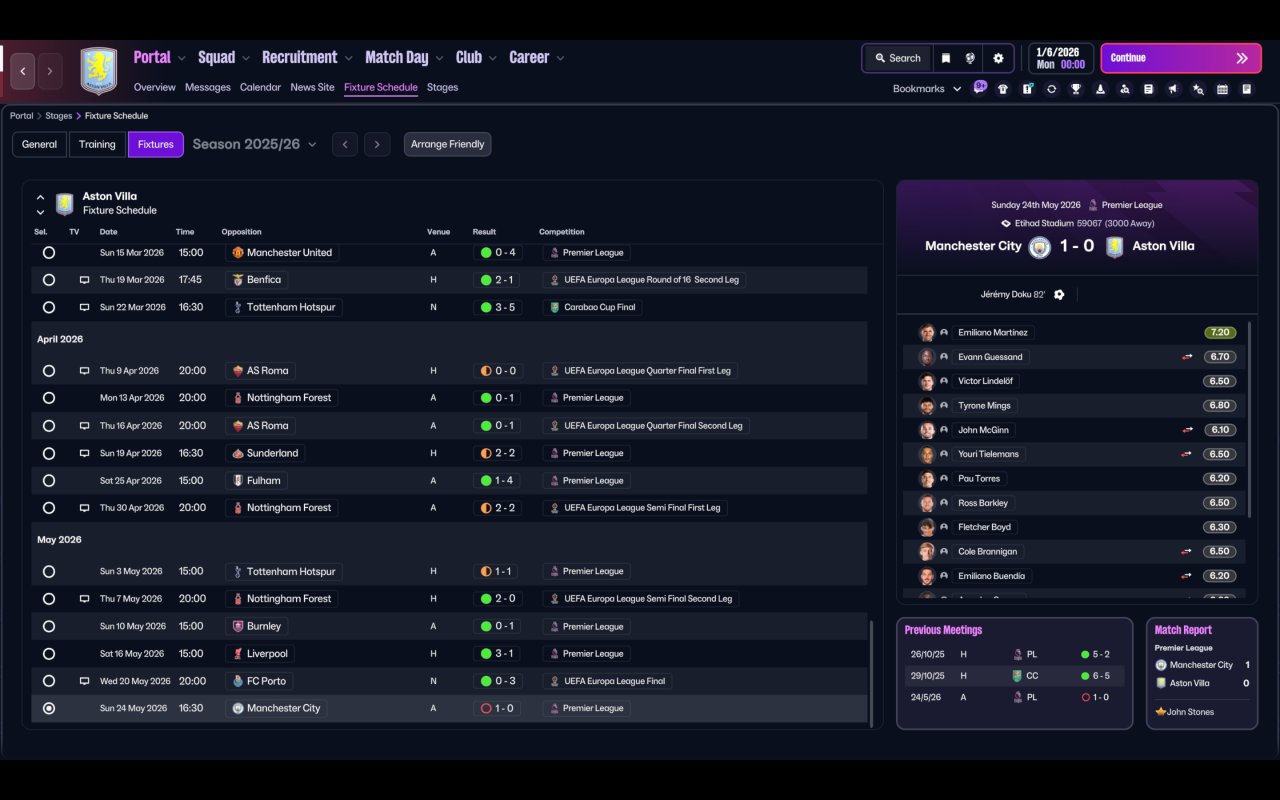This screenshot has width=1280, height=800.
Task: Open the Season 2025/26 dropdown
Action: click(254, 144)
